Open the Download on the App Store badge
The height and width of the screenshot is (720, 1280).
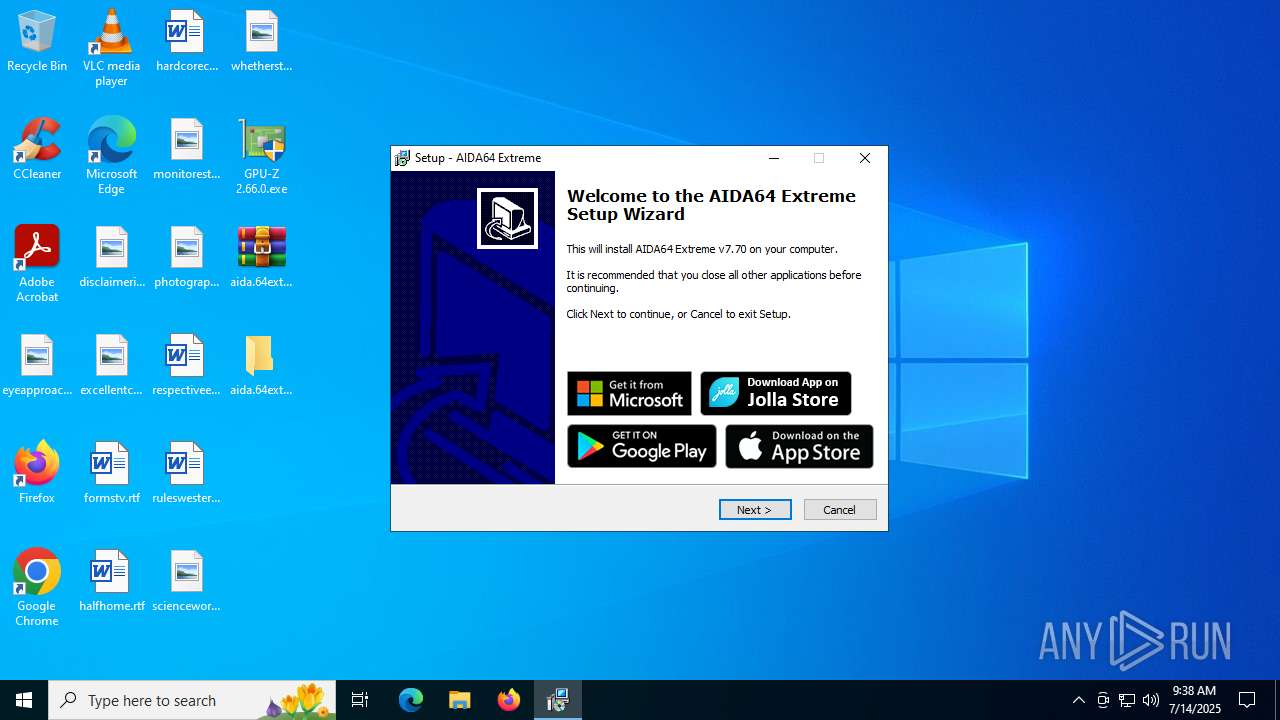(799, 446)
